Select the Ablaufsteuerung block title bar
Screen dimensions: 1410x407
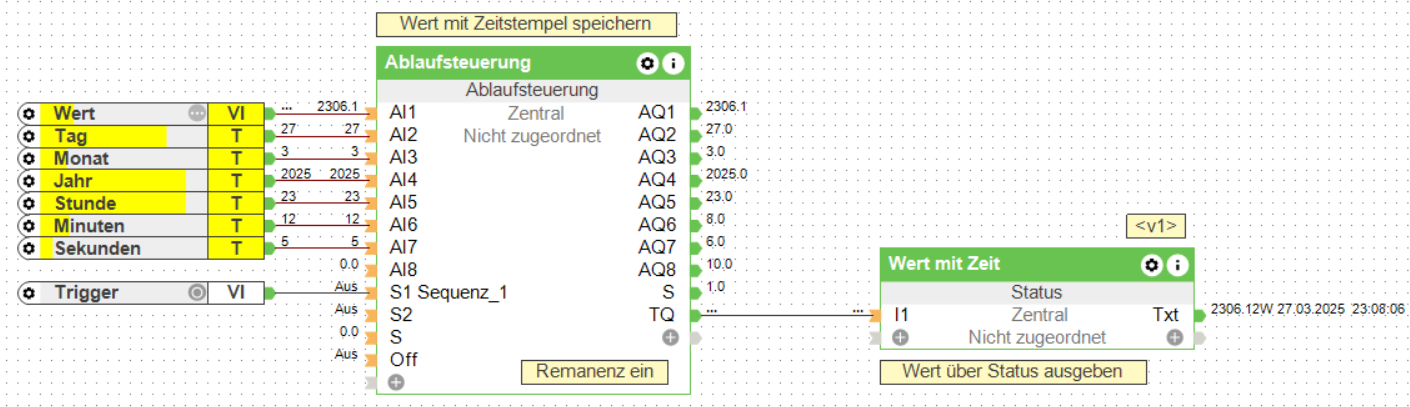point(500,64)
